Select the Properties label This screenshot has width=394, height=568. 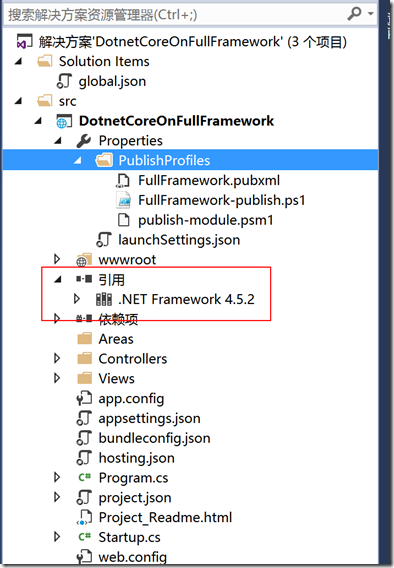pyautogui.click(x=130, y=141)
